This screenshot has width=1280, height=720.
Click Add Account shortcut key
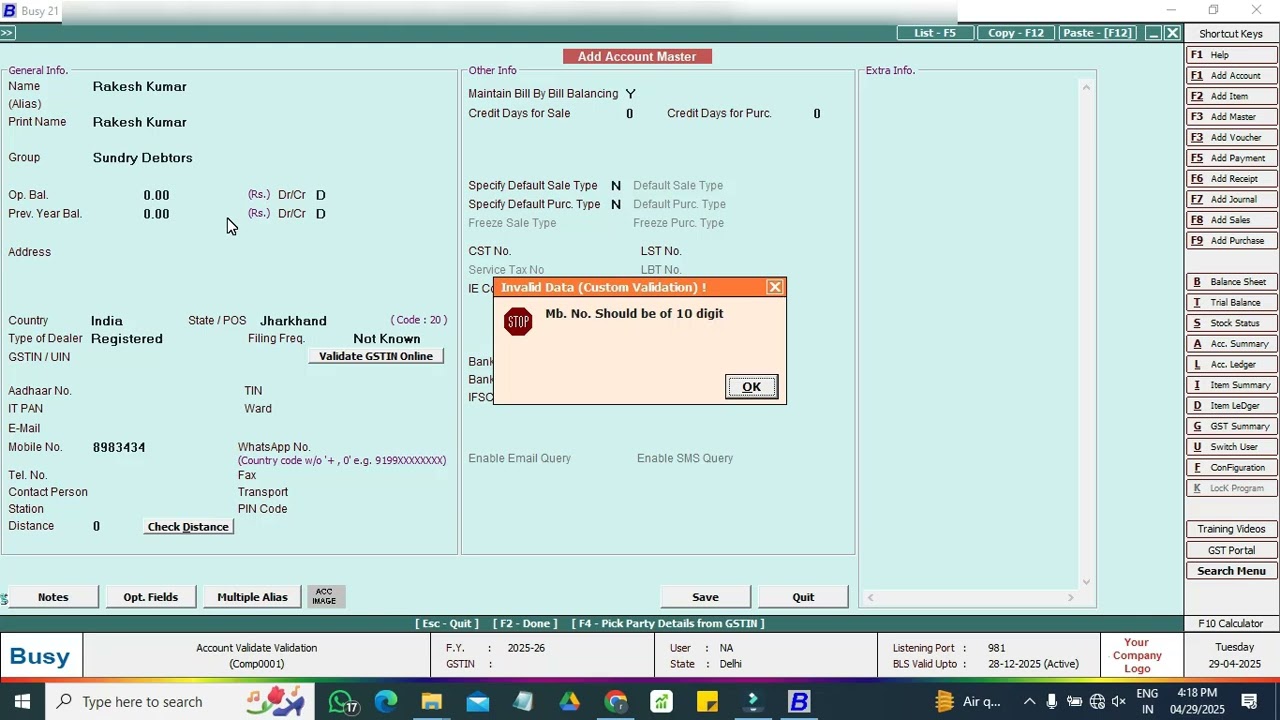click(1231, 76)
